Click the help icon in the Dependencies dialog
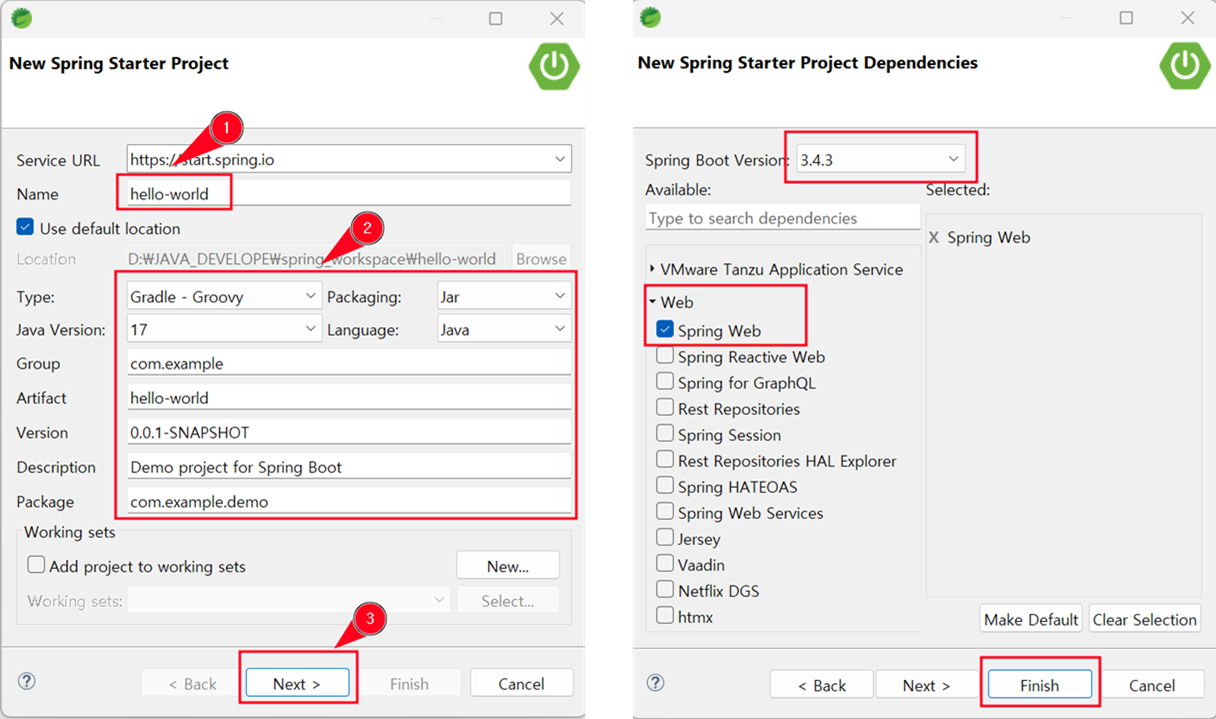This screenshot has width=1216, height=719. point(655,682)
